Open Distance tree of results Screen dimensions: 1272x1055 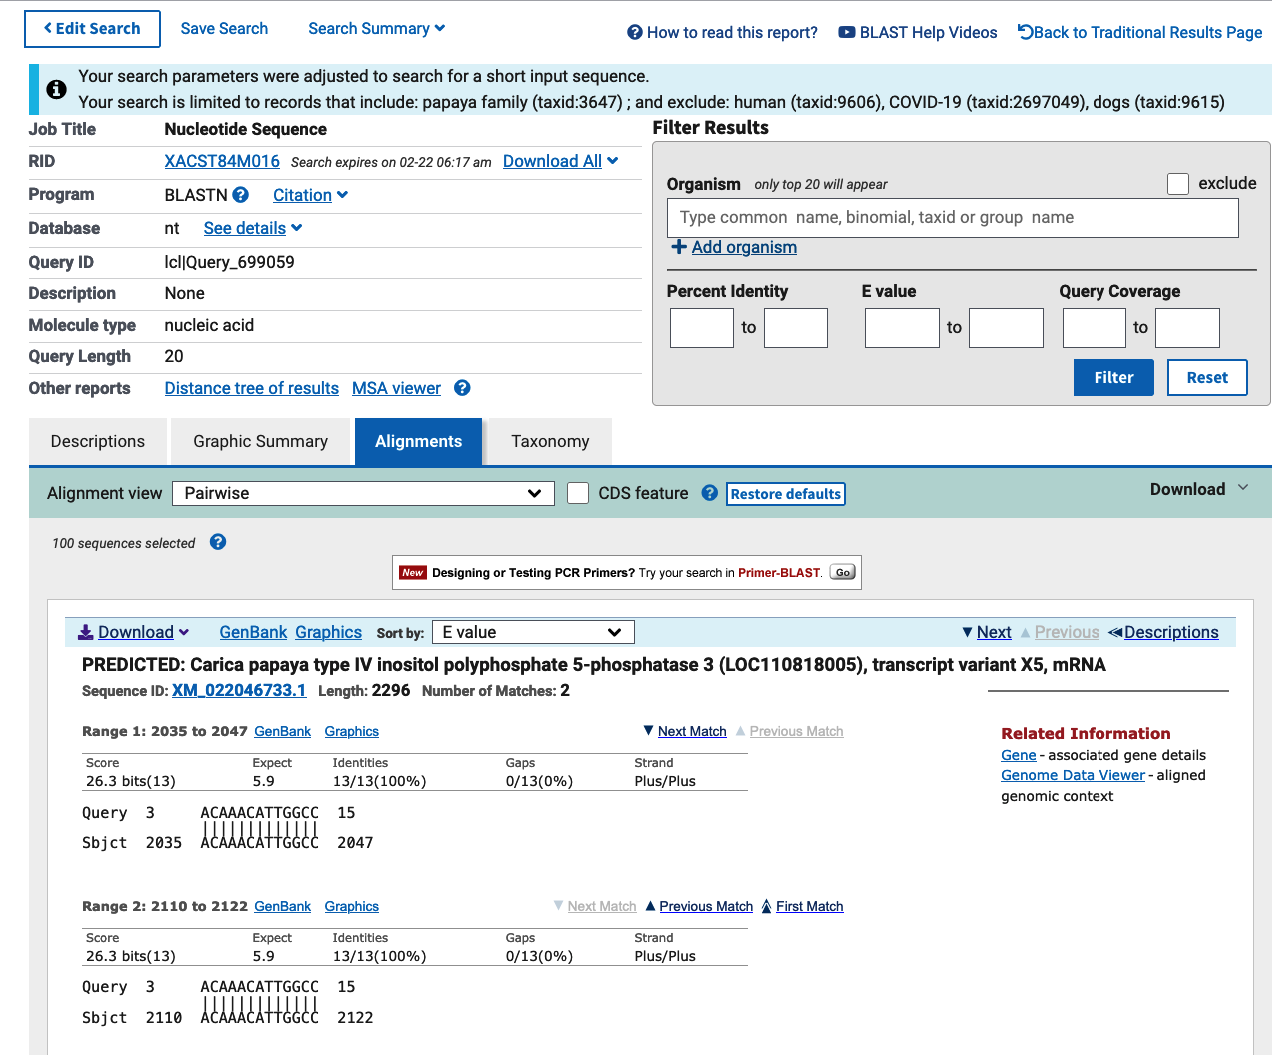[x=252, y=388]
